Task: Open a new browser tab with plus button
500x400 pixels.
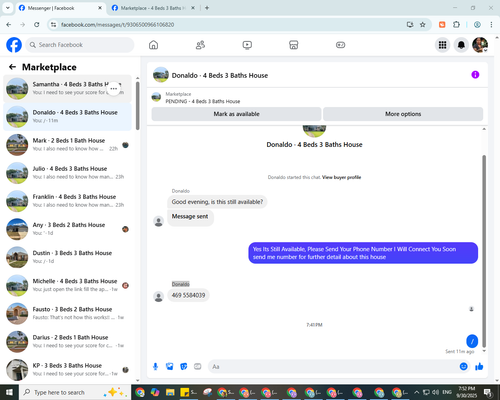Action: 207,8
